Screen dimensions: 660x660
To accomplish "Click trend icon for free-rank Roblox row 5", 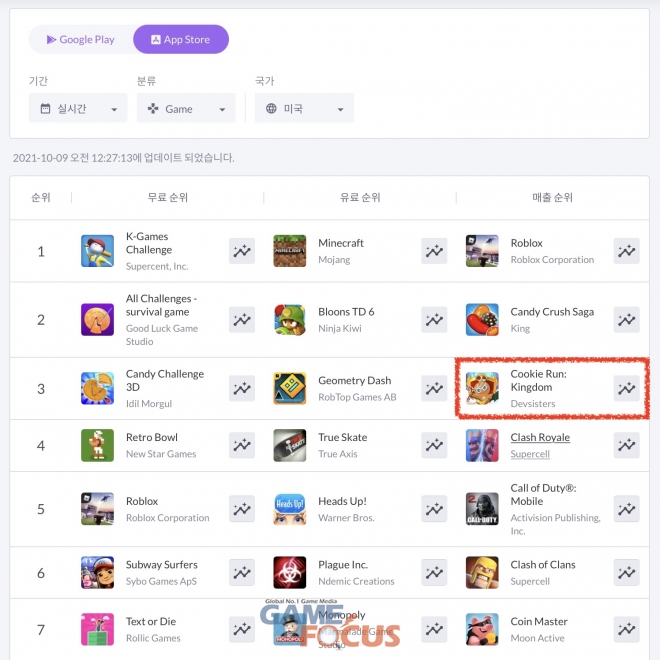I will (x=242, y=509).
